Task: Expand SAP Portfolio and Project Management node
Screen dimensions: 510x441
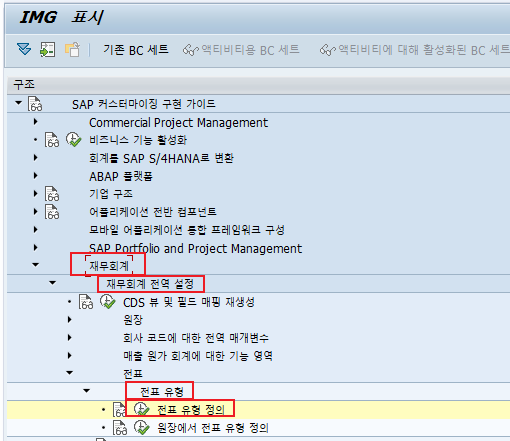Action: (36, 247)
